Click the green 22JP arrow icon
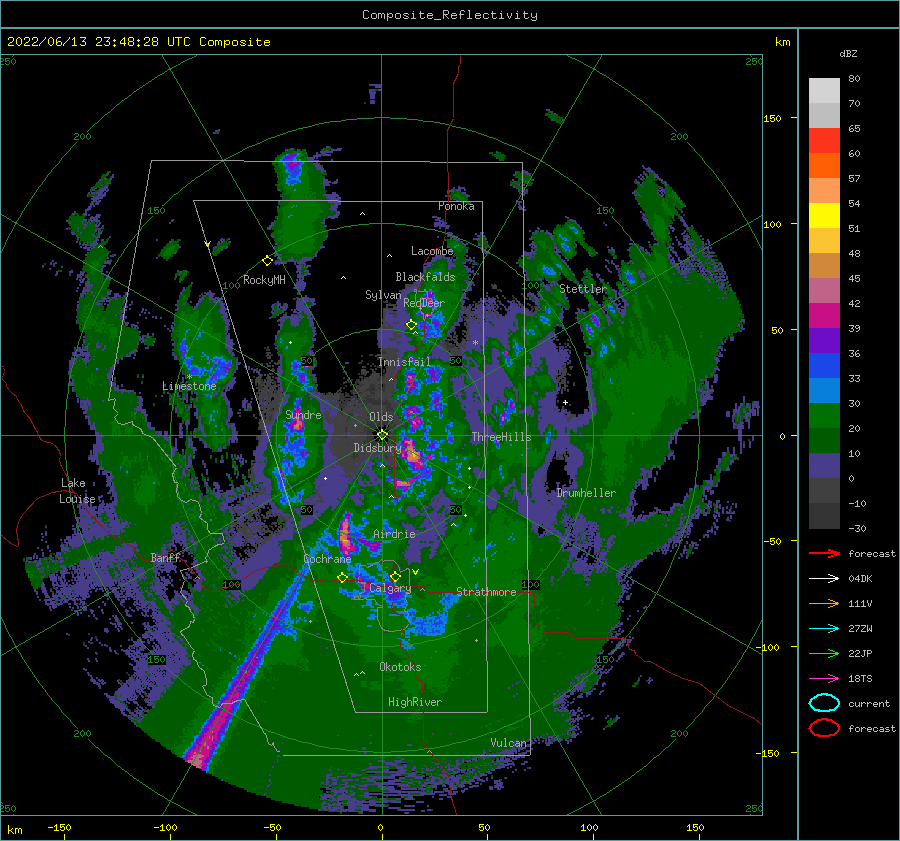The image size is (900, 841). pyautogui.click(x=824, y=653)
